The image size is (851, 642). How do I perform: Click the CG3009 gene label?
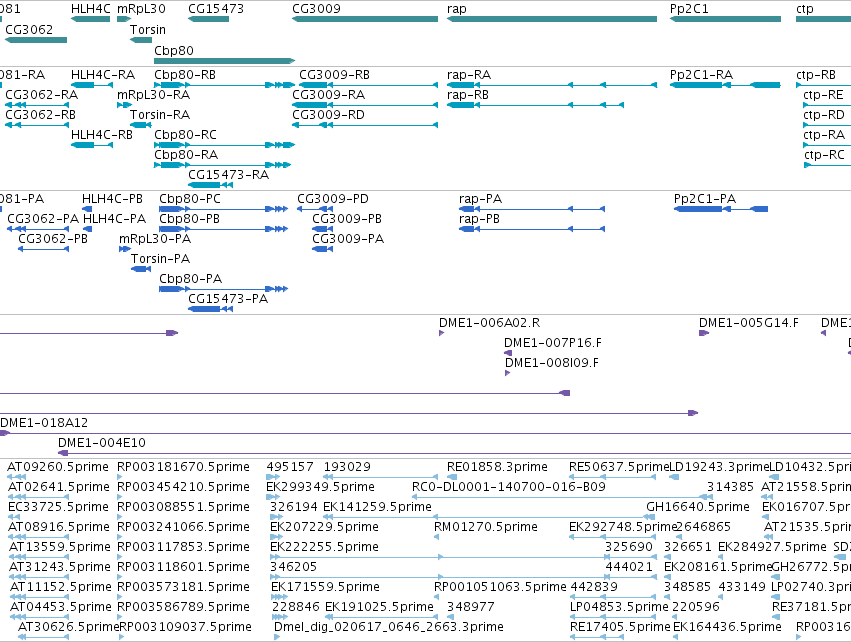coord(316,9)
